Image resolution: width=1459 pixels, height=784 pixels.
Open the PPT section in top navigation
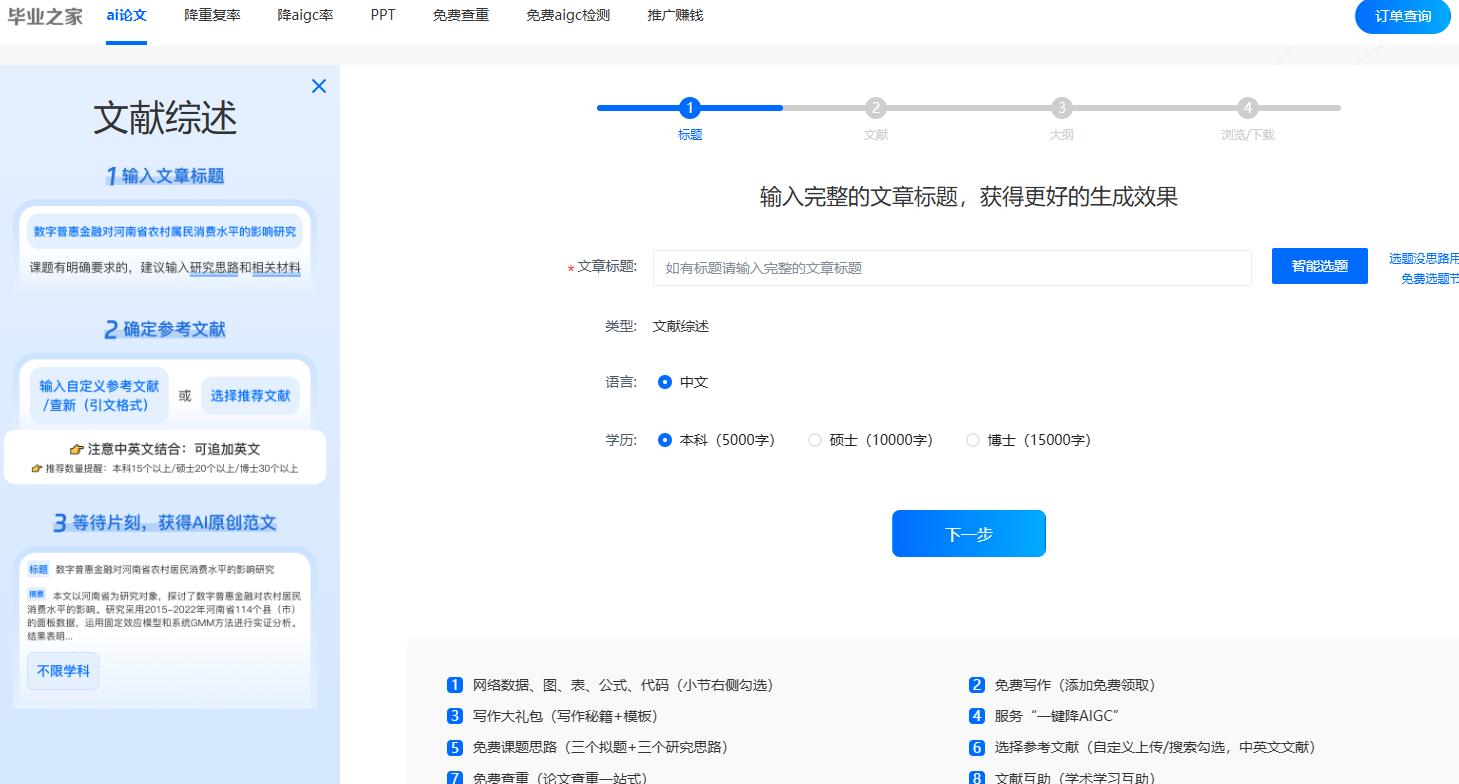pos(382,16)
